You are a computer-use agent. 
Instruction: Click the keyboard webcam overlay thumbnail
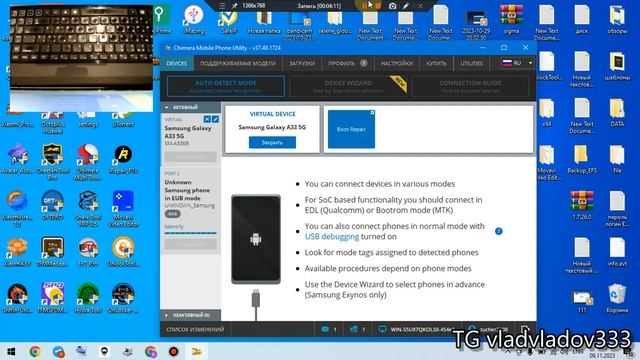tap(81, 57)
